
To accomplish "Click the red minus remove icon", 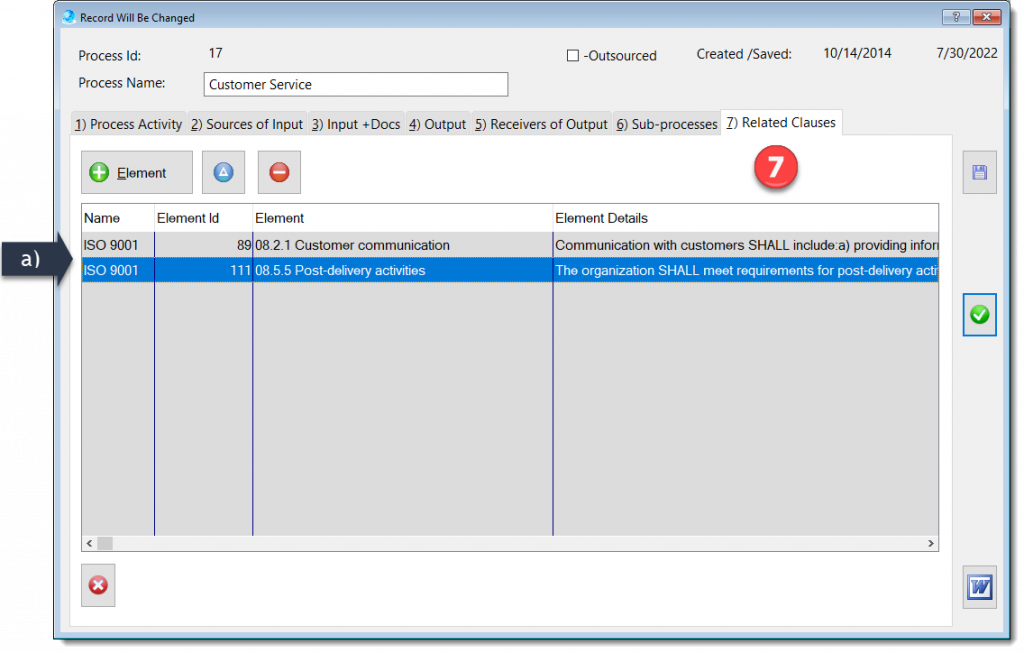I will (279, 173).
